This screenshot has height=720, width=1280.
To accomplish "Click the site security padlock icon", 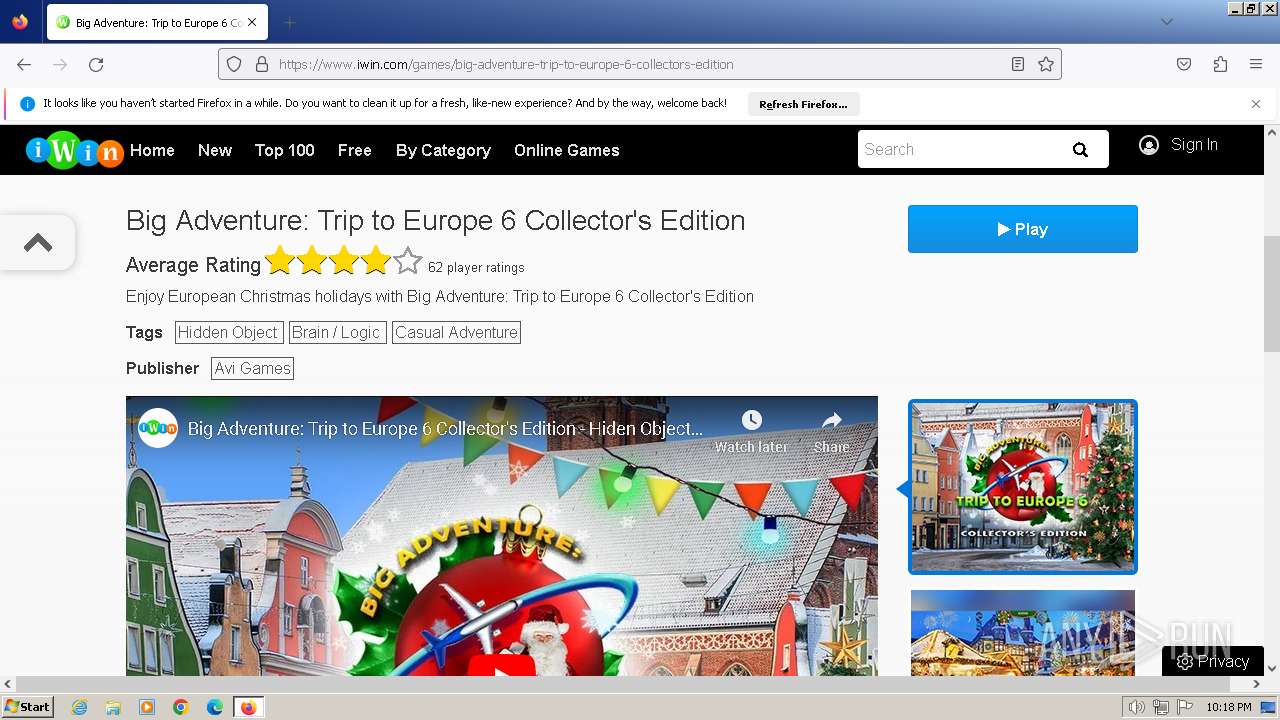I will [262, 64].
